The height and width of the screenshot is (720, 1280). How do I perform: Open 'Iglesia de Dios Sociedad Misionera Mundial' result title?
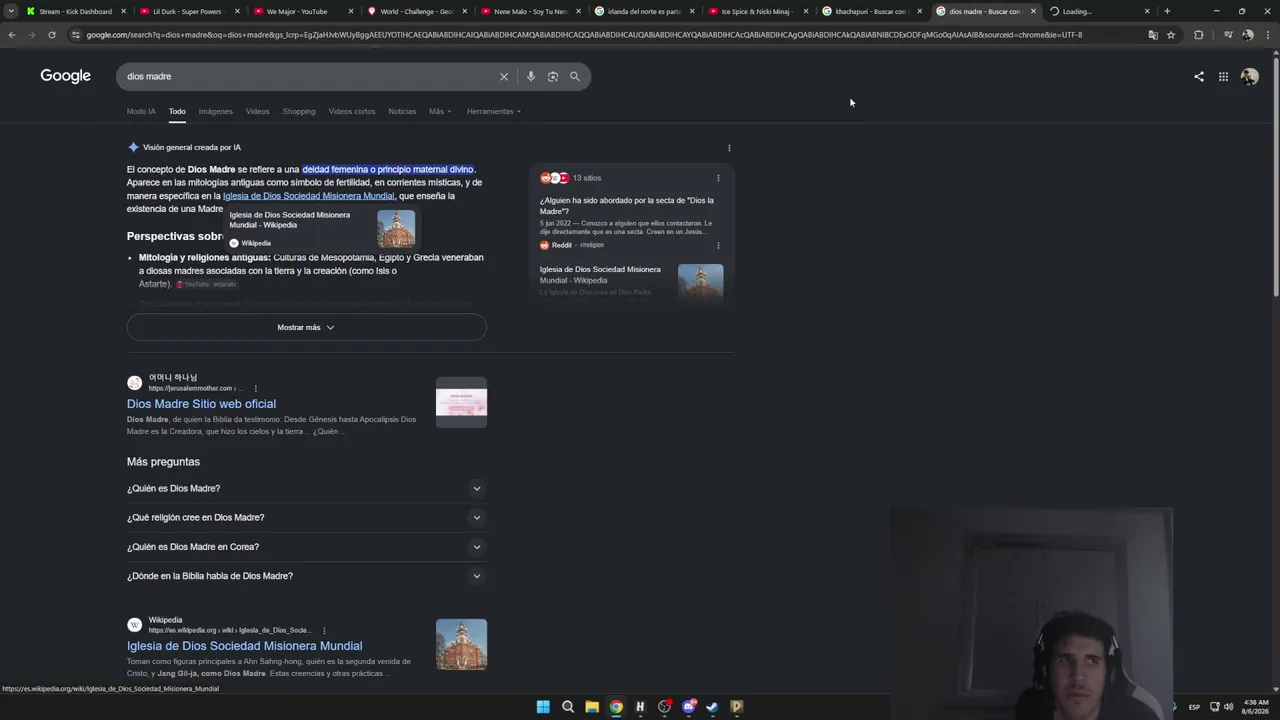tap(244, 646)
